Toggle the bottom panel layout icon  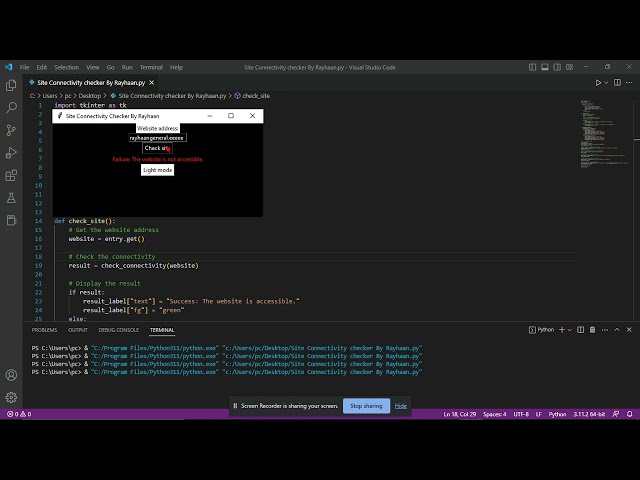[544, 67]
